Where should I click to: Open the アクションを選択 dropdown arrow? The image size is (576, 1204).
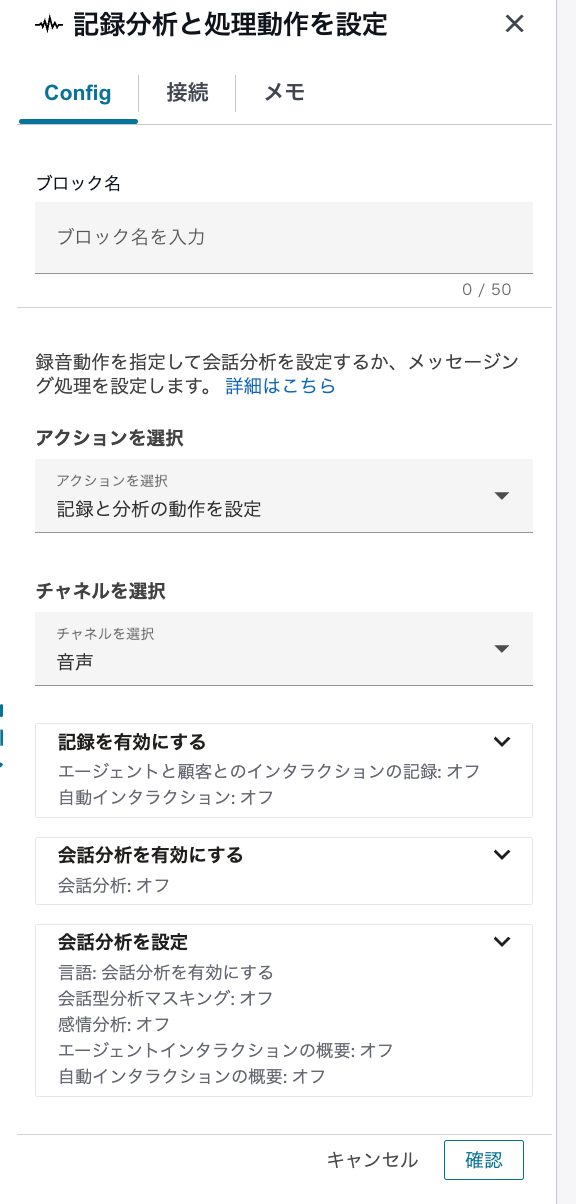(502, 495)
